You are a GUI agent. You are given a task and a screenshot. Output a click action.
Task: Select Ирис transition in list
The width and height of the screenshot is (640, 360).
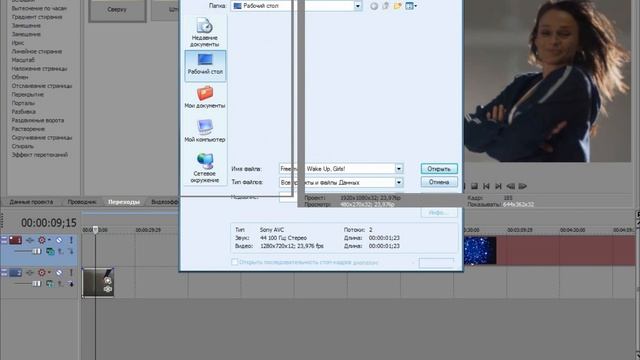tap(18, 43)
